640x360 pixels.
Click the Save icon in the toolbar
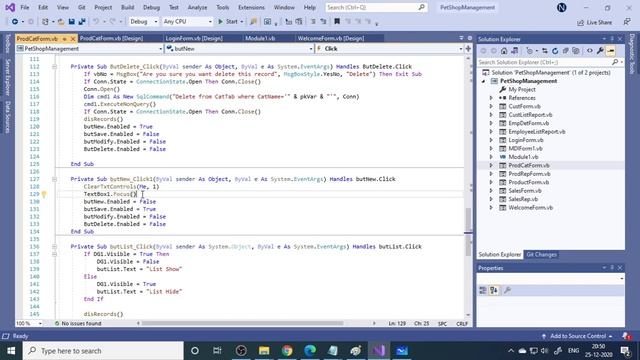coord(71,22)
